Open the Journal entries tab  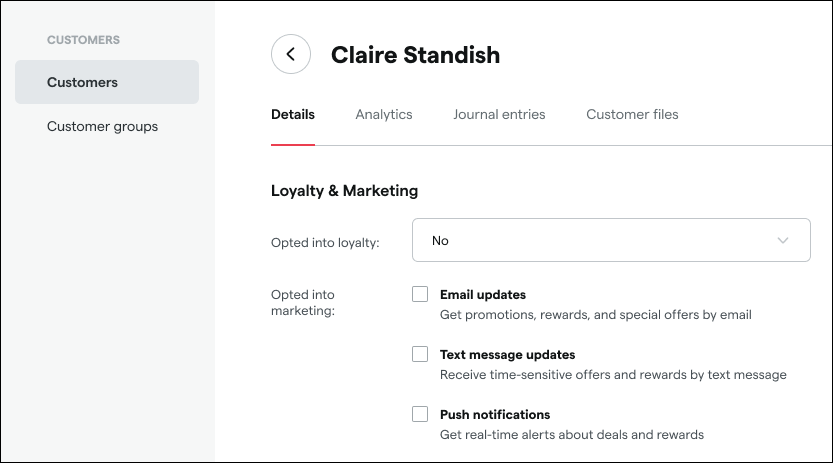point(499,115)
